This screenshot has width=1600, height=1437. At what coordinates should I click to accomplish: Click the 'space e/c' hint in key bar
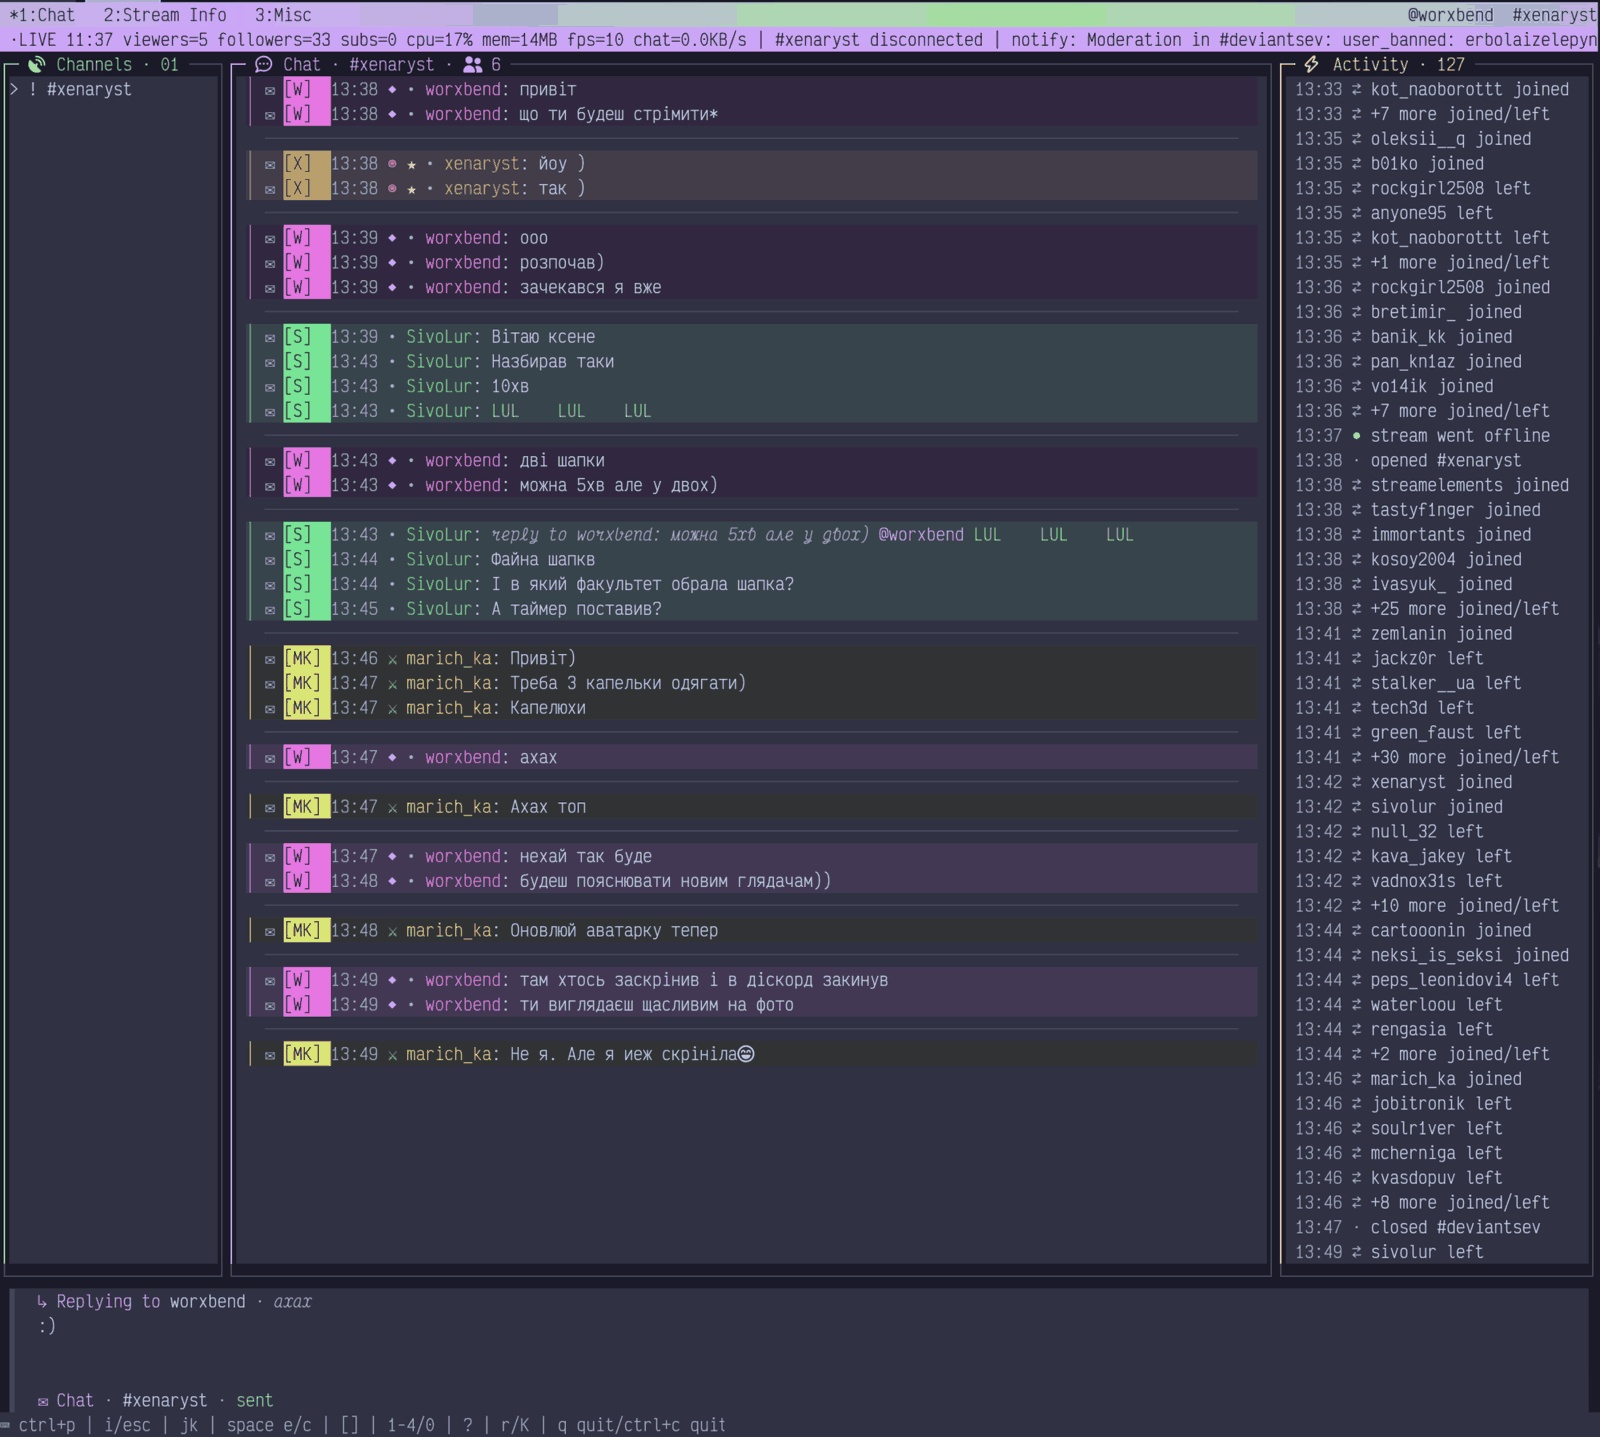click(x=269, y=1425)
